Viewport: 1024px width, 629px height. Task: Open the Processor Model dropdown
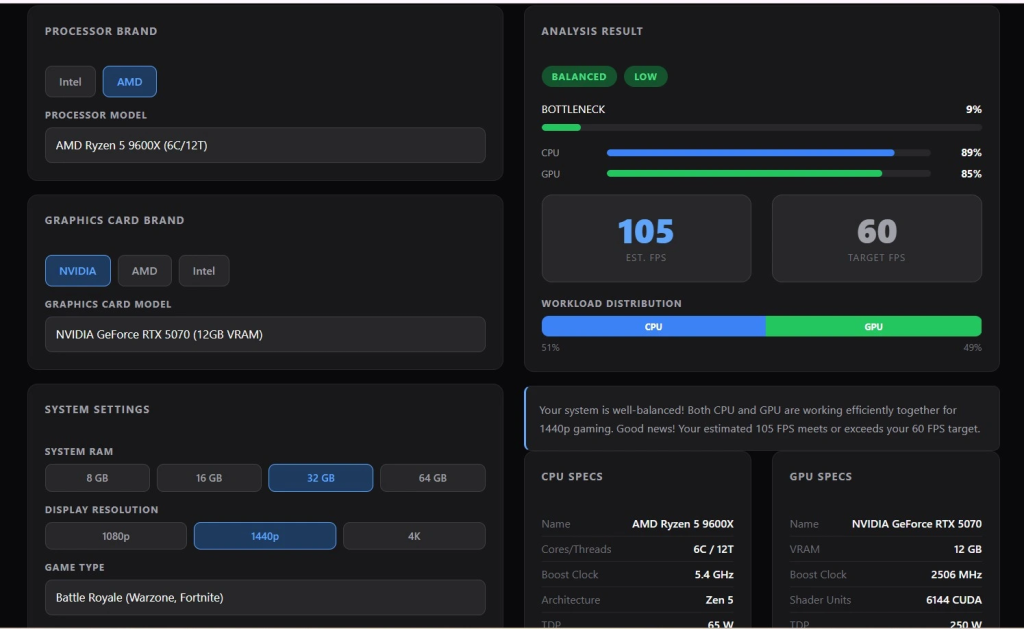265,145
